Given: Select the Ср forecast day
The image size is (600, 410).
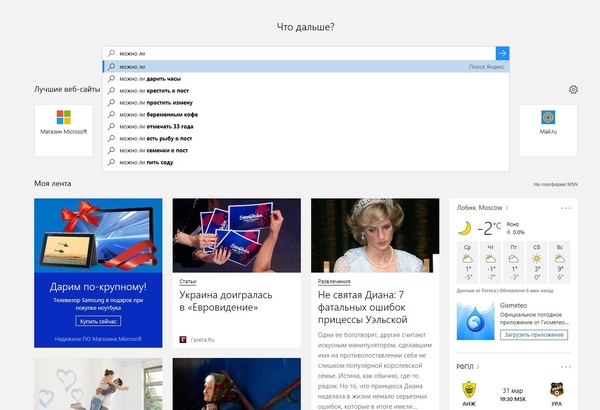Looking at the screenshot, I should (x=468, y=262).
